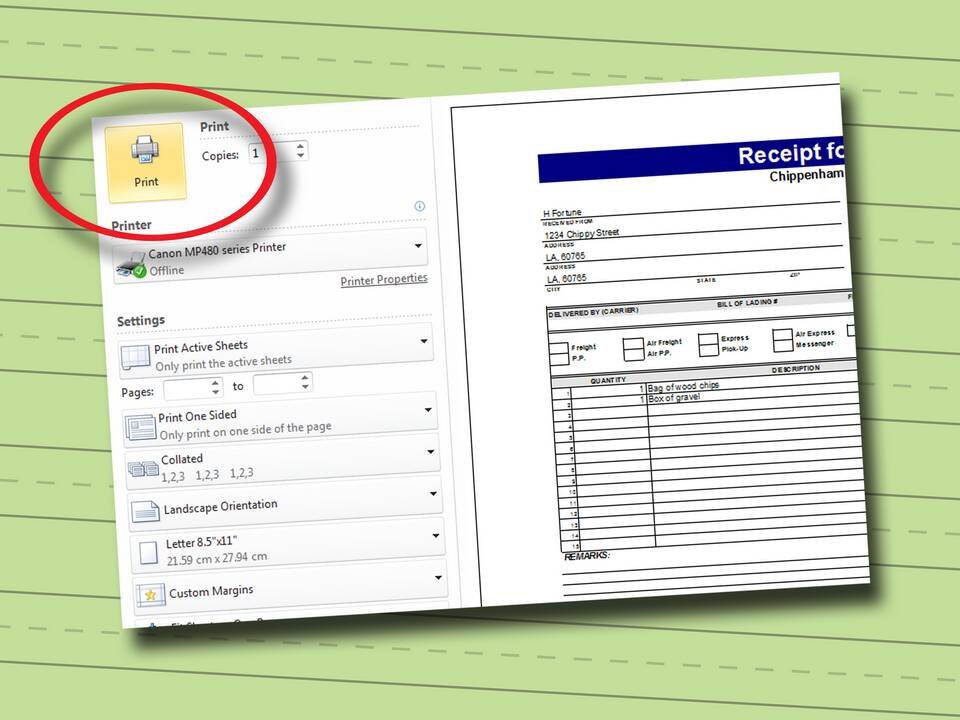Open Printer Properties link
Image resolution: width=960 pixels, height=720 pixels.
pos(384,280)
